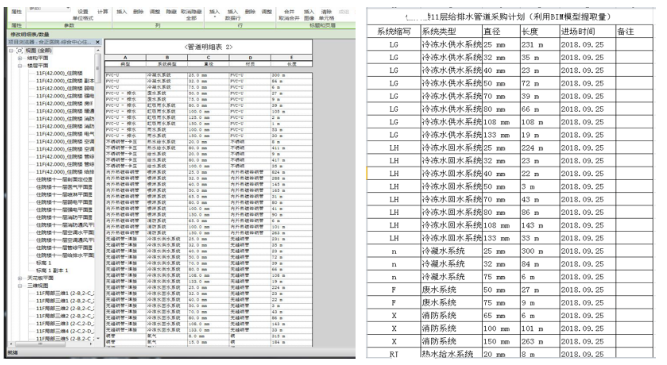The width and height of the screenshot is (667, 365).
Task: Click the browser scrollbar up arrow
Action: tap(98, 50)
